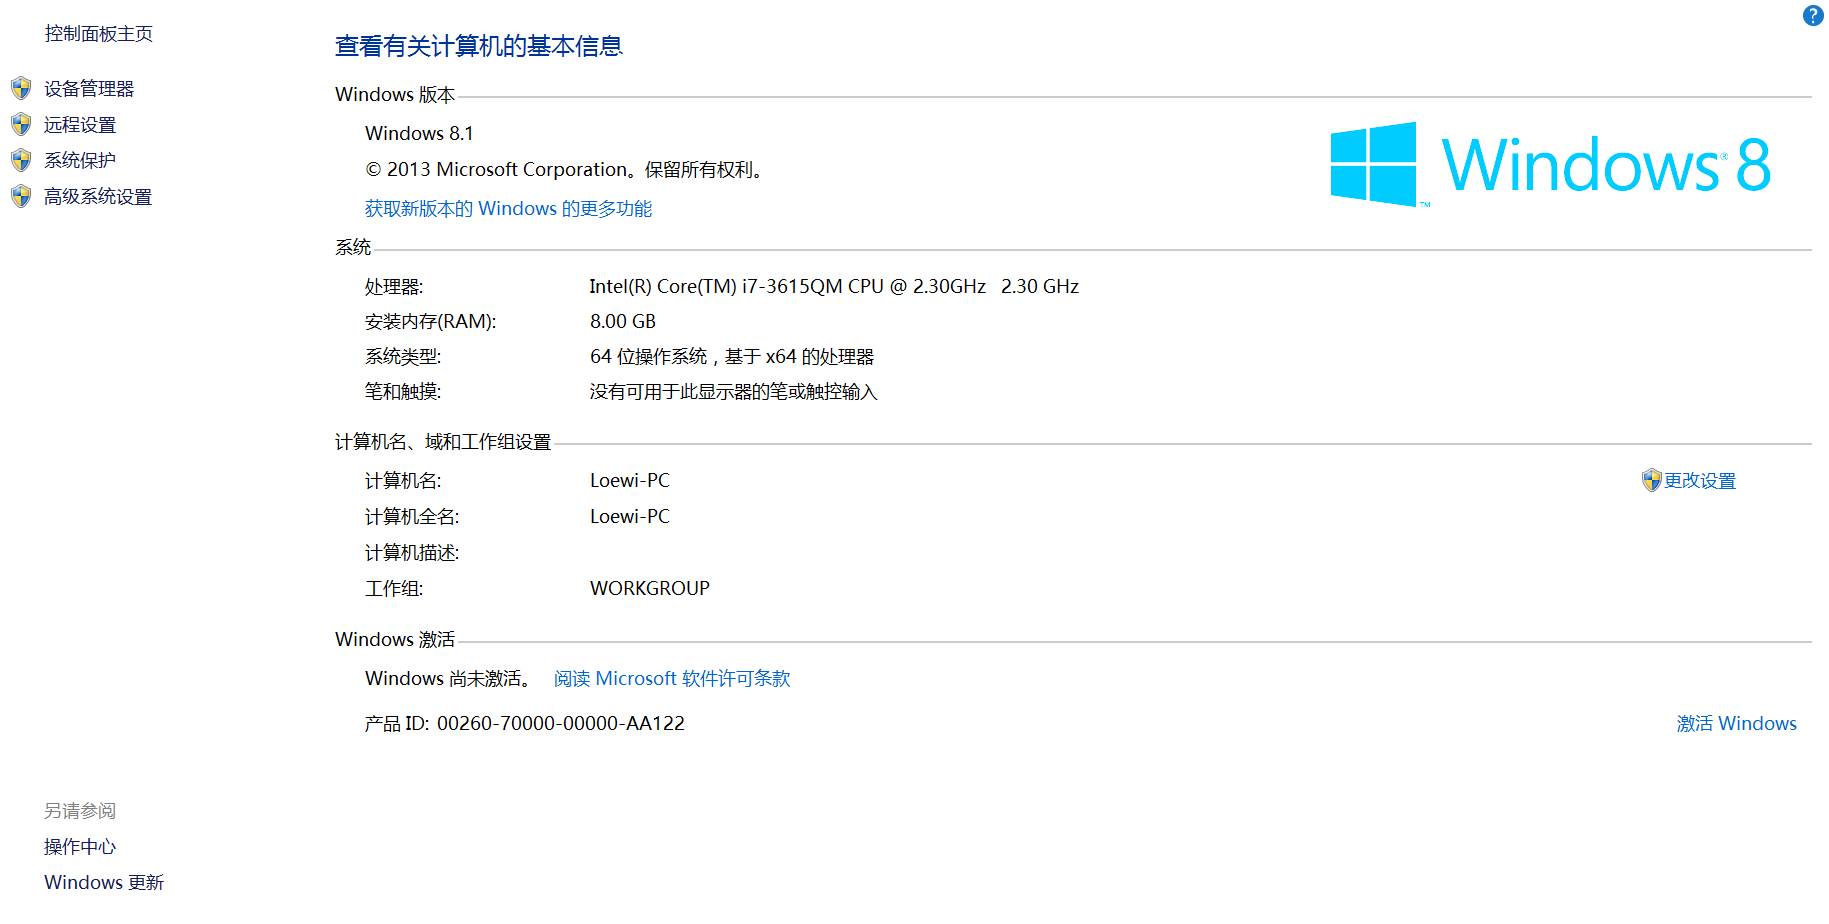Go to 控制面板主页
This screenshot has width=1829, height=924.
[98, 34]
